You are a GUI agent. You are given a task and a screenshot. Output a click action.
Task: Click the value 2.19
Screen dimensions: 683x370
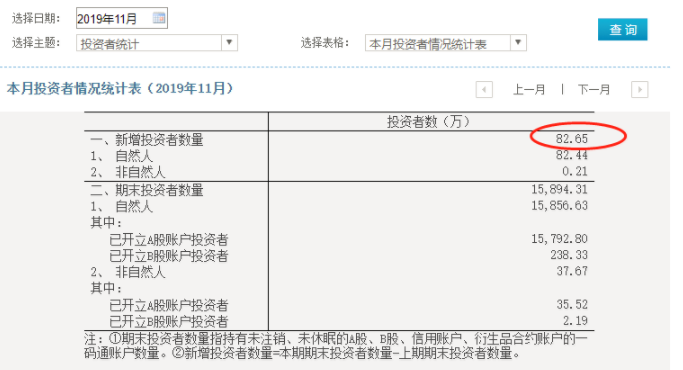(x=575, y=321)
